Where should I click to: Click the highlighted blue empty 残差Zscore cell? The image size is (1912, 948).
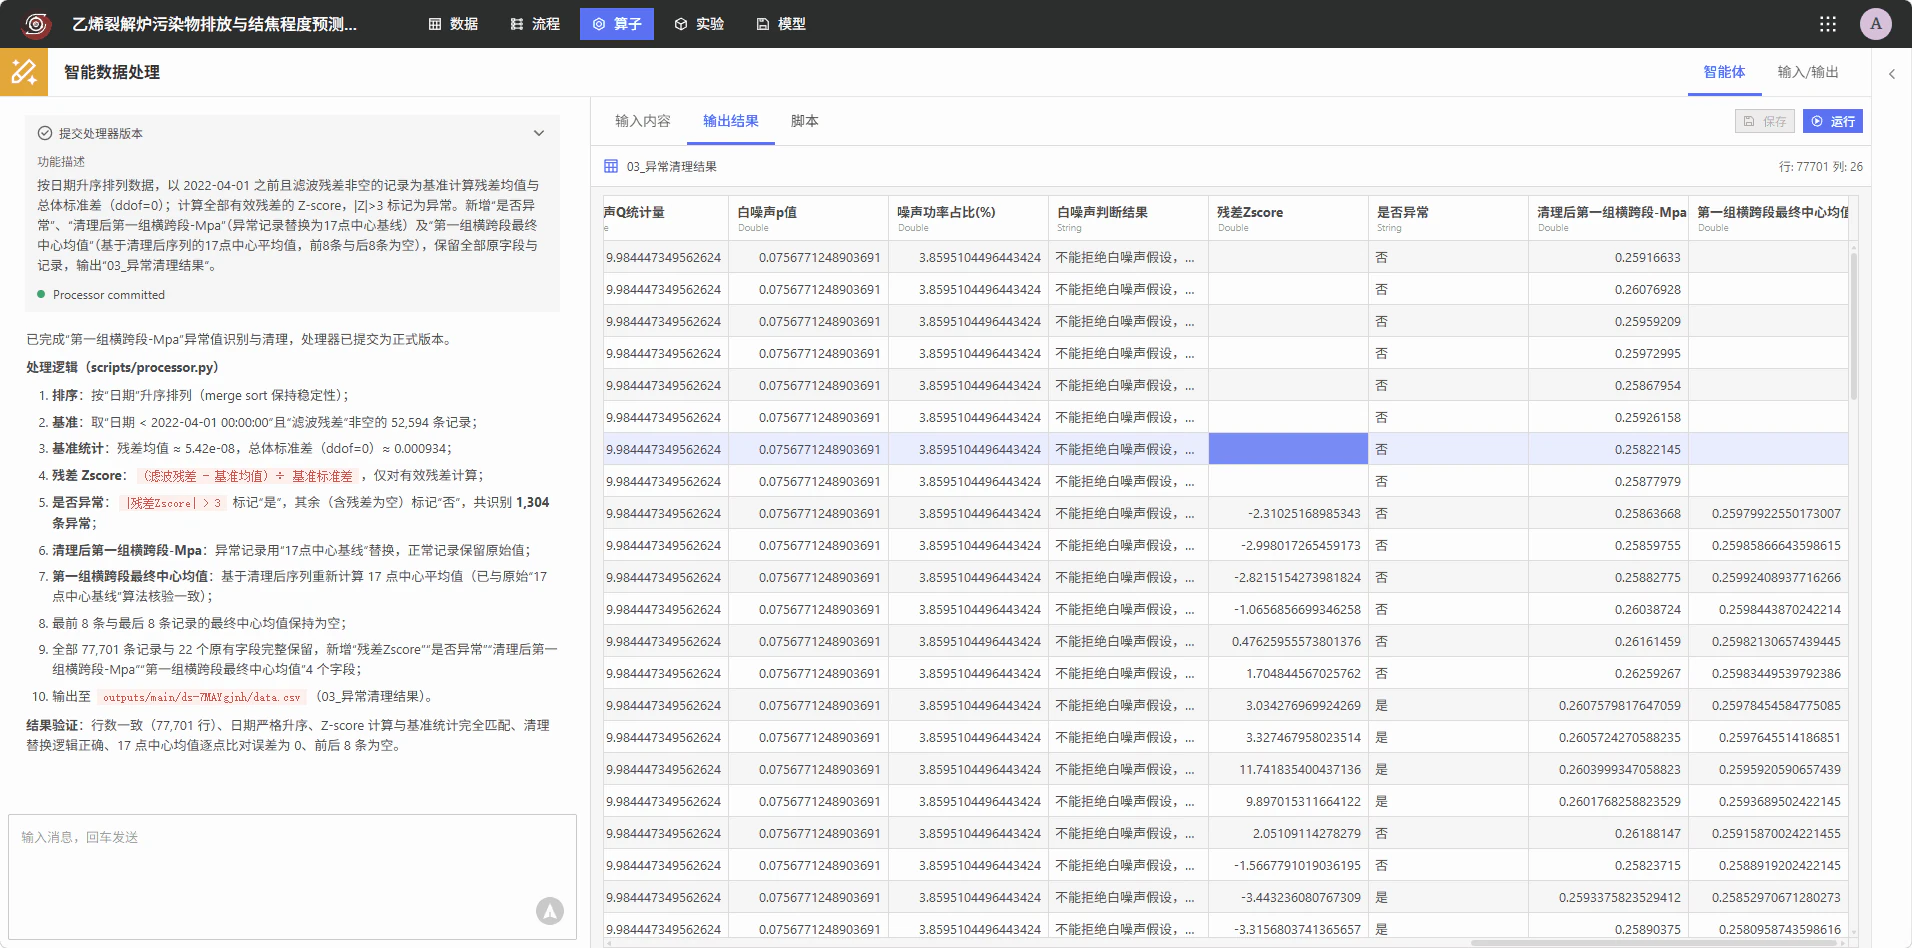pos(1288,449)
